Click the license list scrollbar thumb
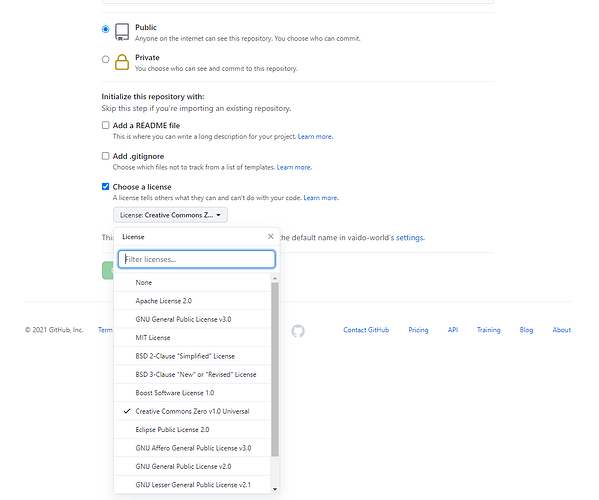Screen dimensions: 599x500 tap(275, 369)
